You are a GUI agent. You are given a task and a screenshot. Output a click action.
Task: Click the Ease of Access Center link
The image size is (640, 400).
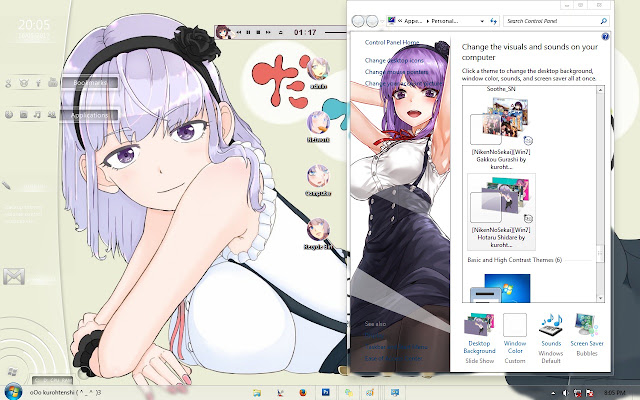[393, 358]
